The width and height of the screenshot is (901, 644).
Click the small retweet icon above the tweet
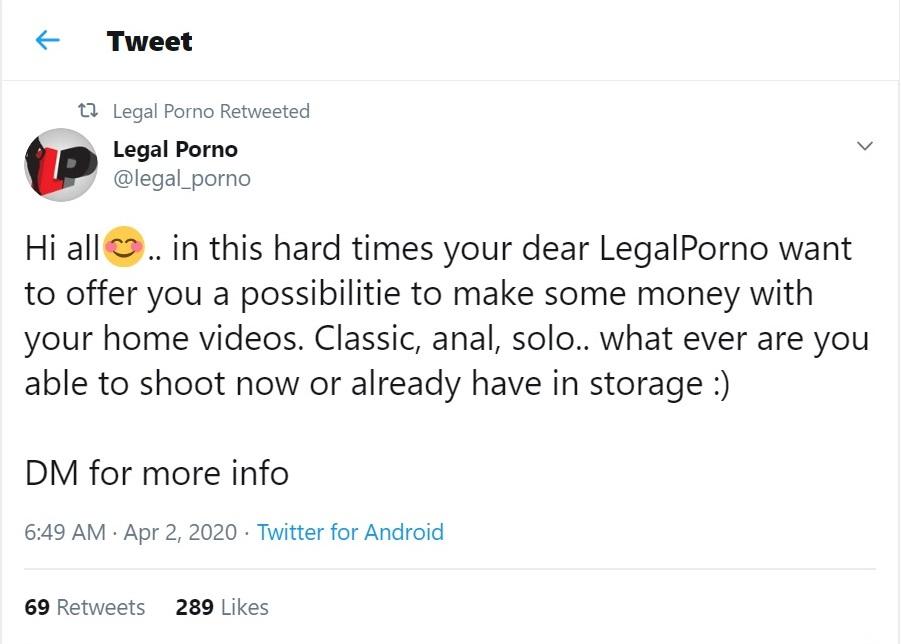pos(88,111)
